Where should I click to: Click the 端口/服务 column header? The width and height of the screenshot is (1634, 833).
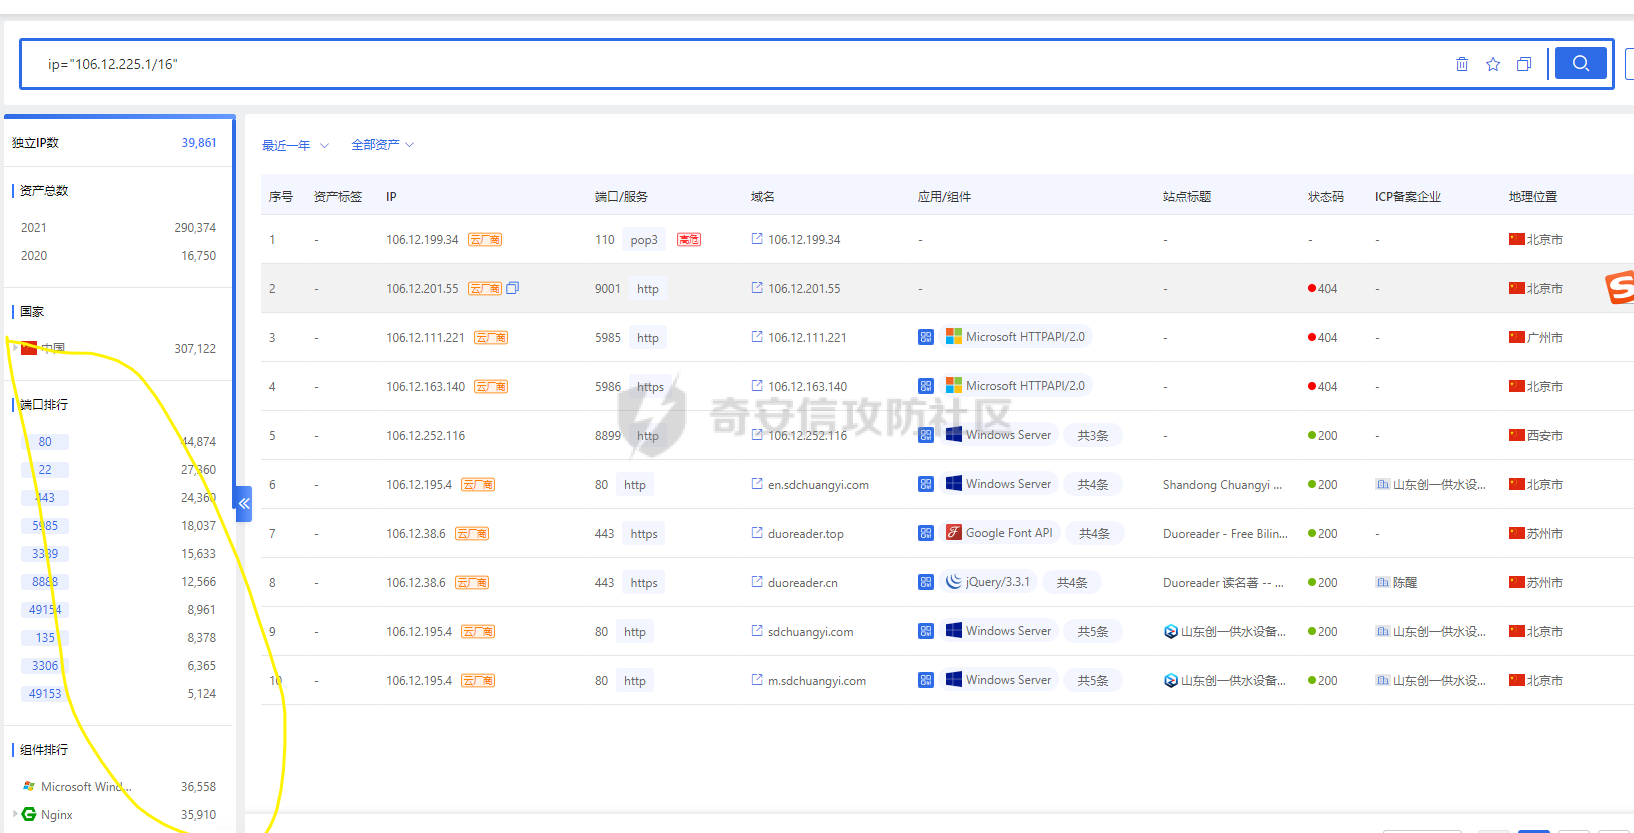tap(621, 197)
